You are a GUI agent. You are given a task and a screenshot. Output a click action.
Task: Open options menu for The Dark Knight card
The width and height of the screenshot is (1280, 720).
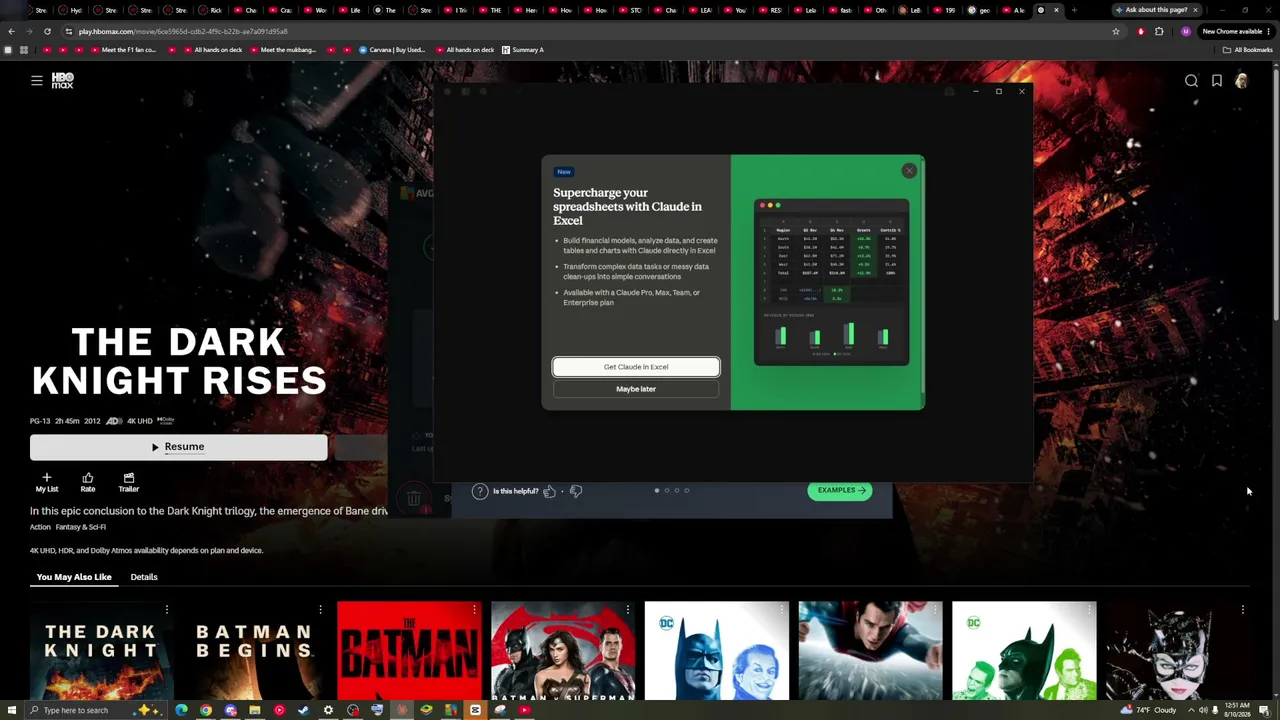tap(167, 609)
